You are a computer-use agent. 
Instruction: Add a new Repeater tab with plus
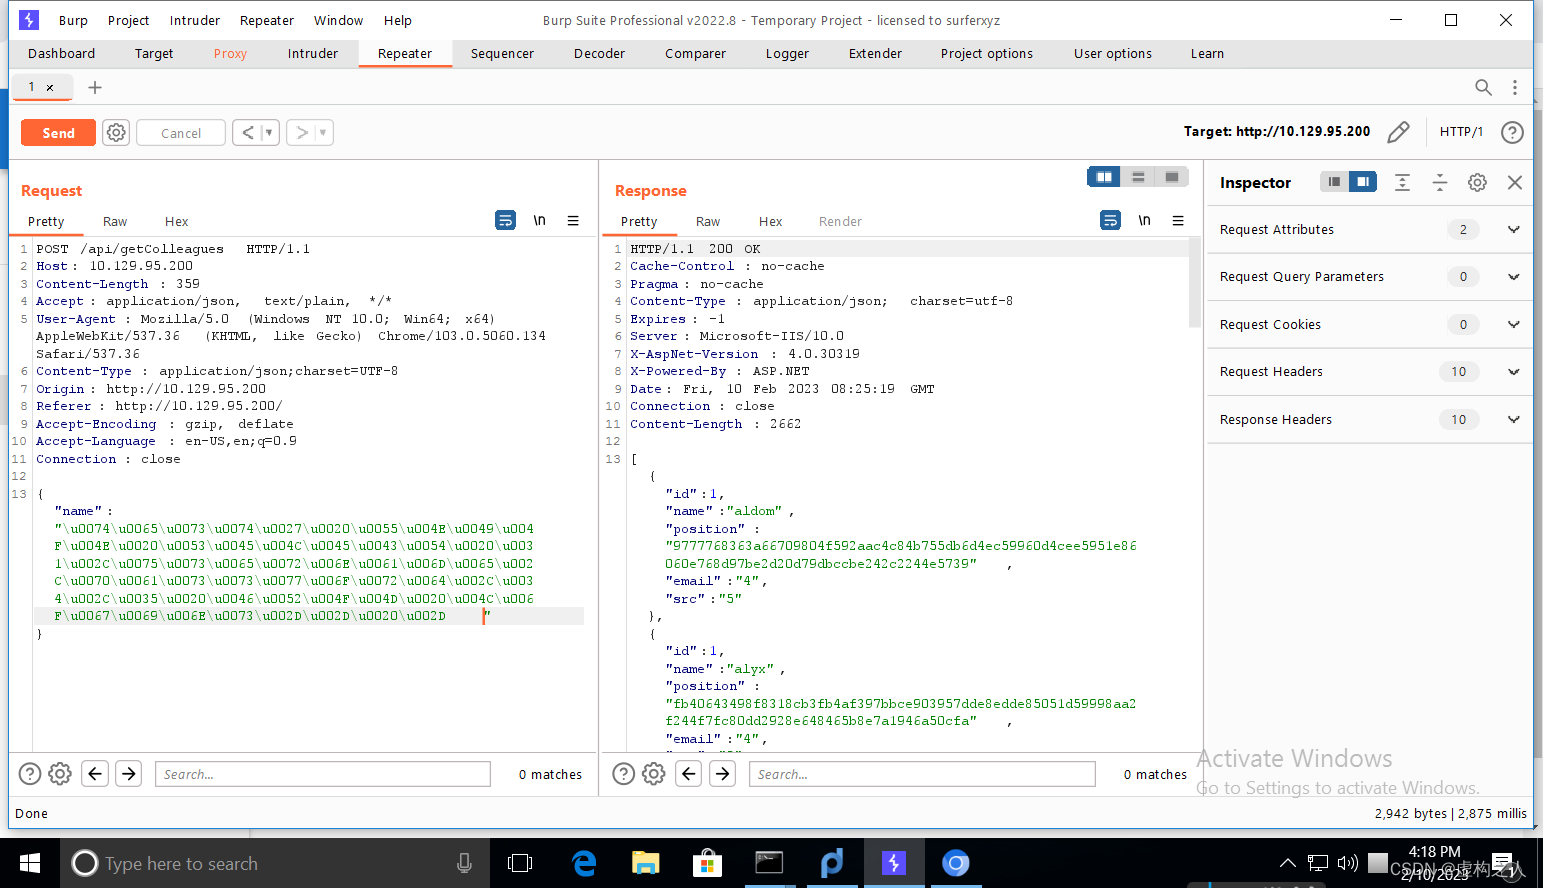coord(95,87)
